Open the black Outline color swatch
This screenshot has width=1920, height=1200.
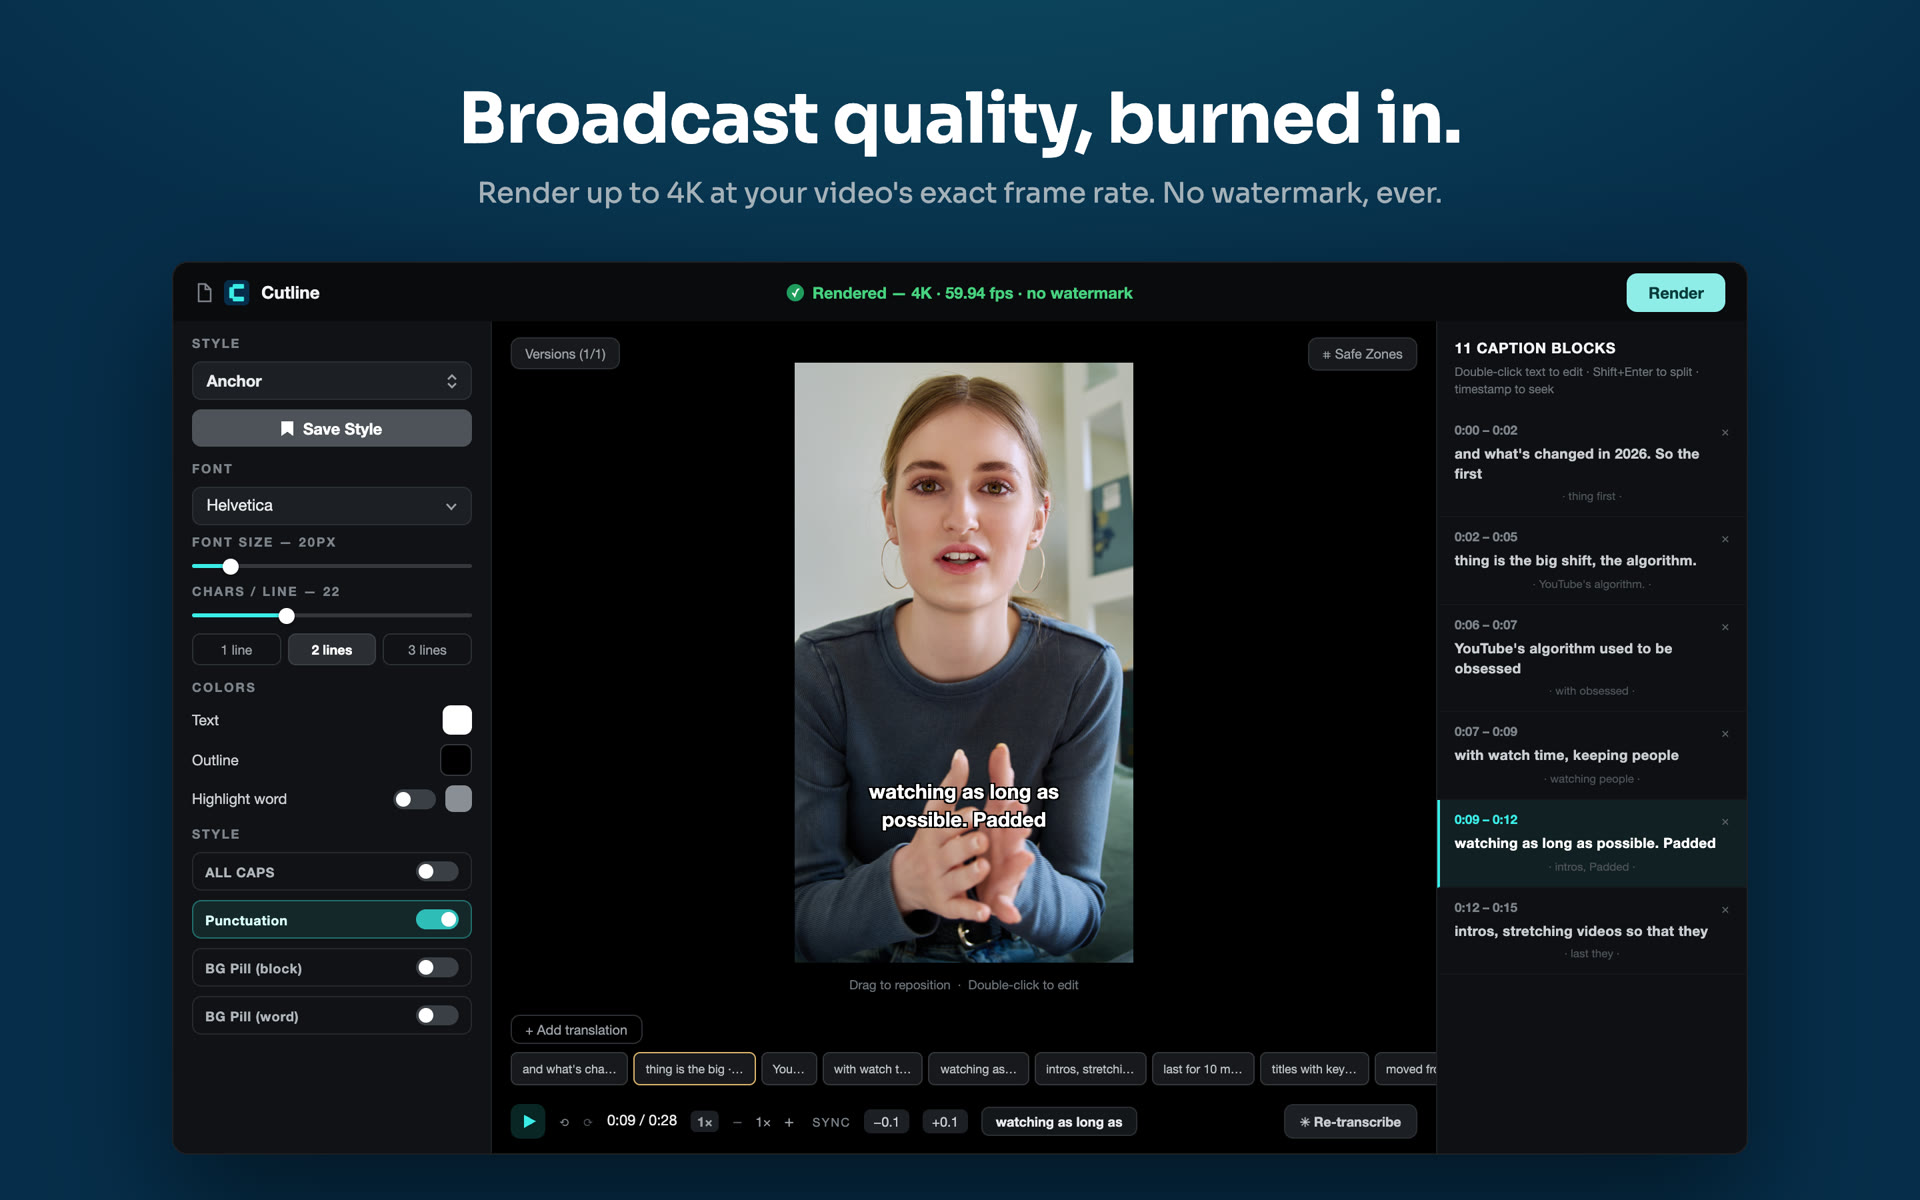click(456, 760)
